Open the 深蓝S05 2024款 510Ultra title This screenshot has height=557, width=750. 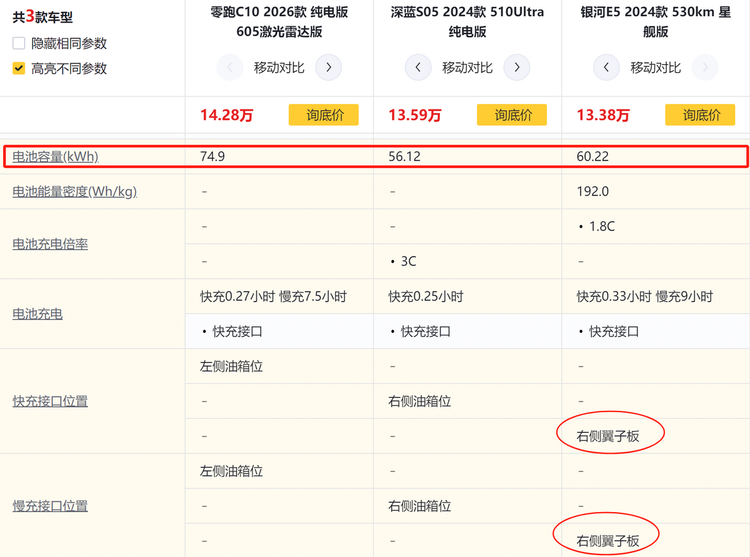pyautogui.click(x=467, y=22)
